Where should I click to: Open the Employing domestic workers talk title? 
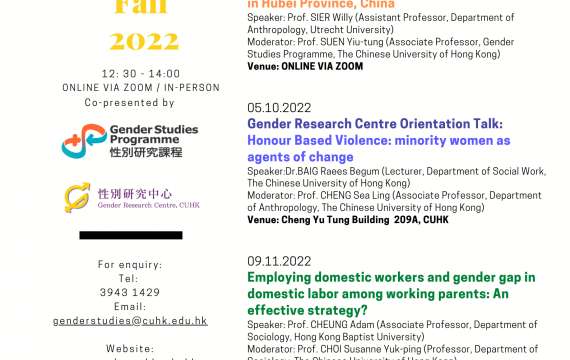tap(391, 294)
